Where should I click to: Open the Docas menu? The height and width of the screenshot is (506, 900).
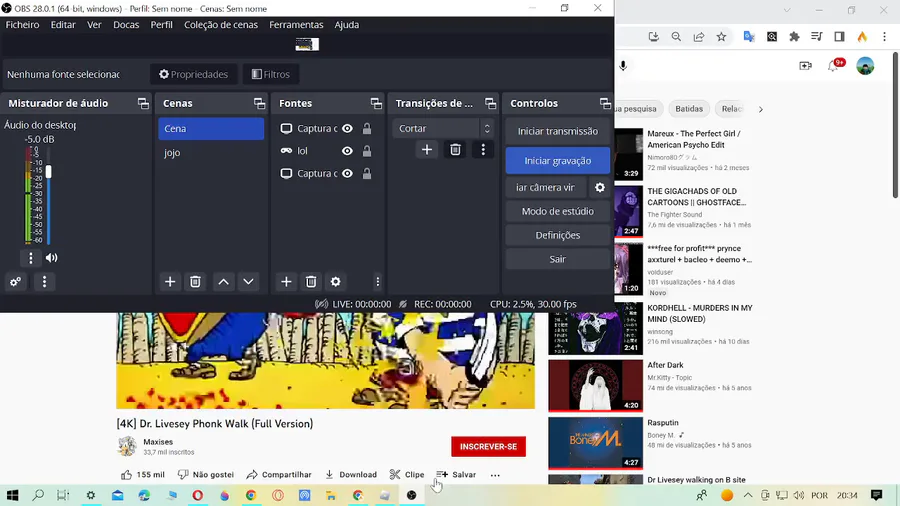click(126, 25)
